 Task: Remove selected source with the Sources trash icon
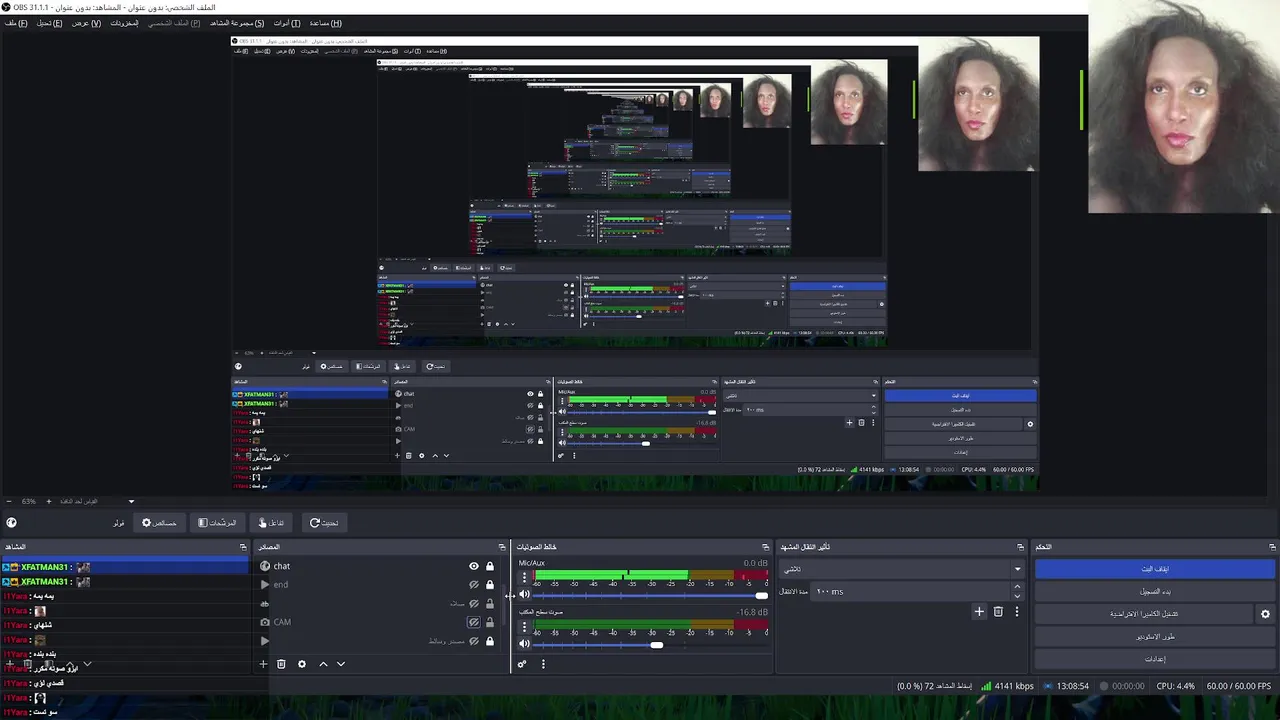coord(281,664)
